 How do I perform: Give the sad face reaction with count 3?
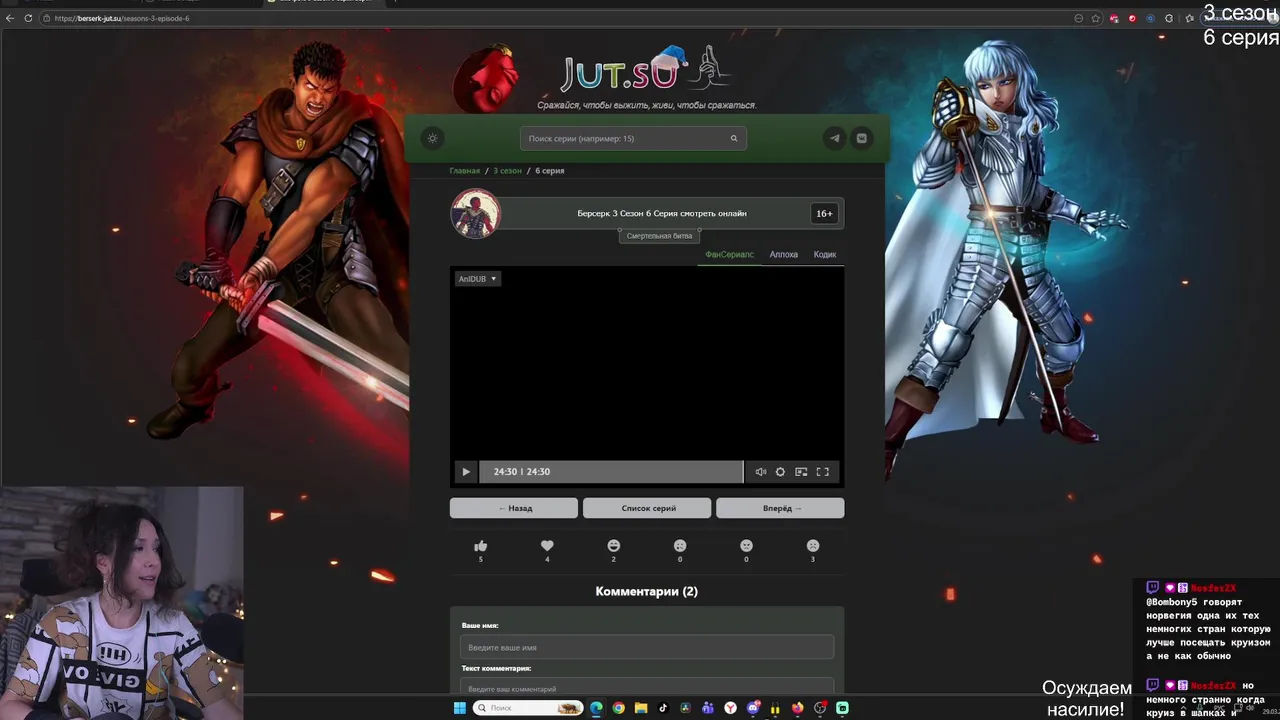(x=813, y=546)
